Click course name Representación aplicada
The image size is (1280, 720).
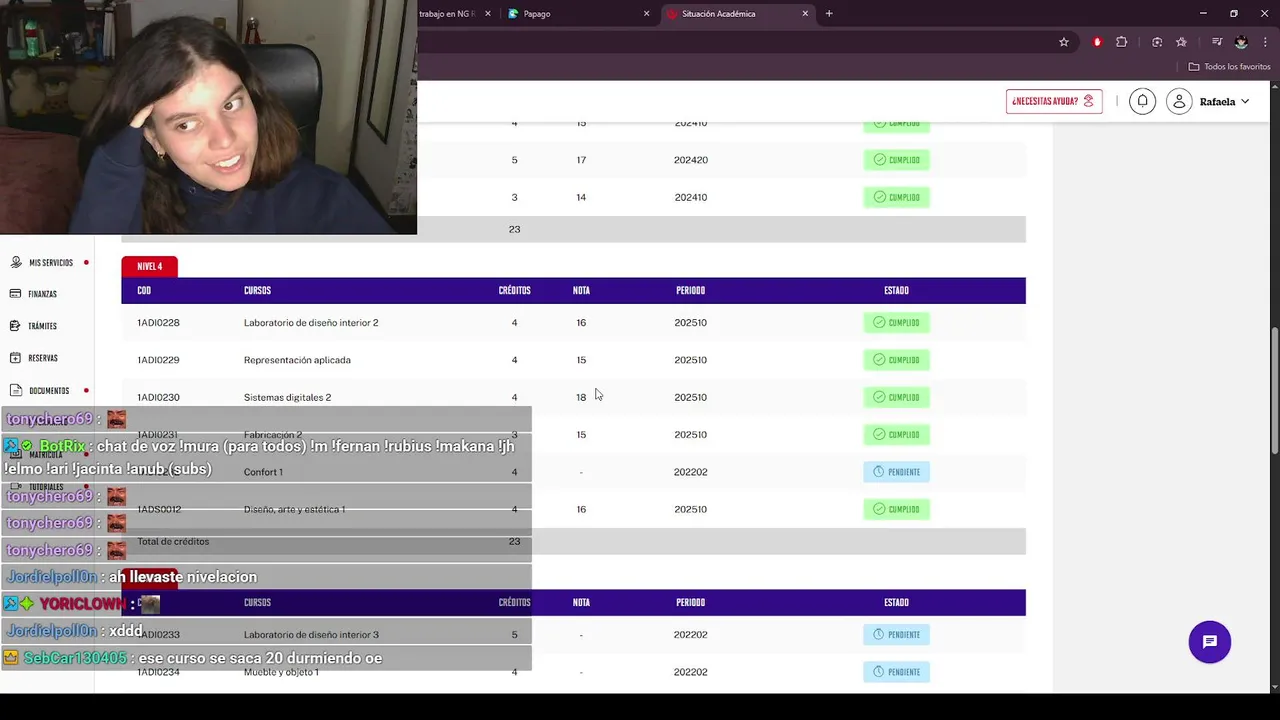[297, 360]
